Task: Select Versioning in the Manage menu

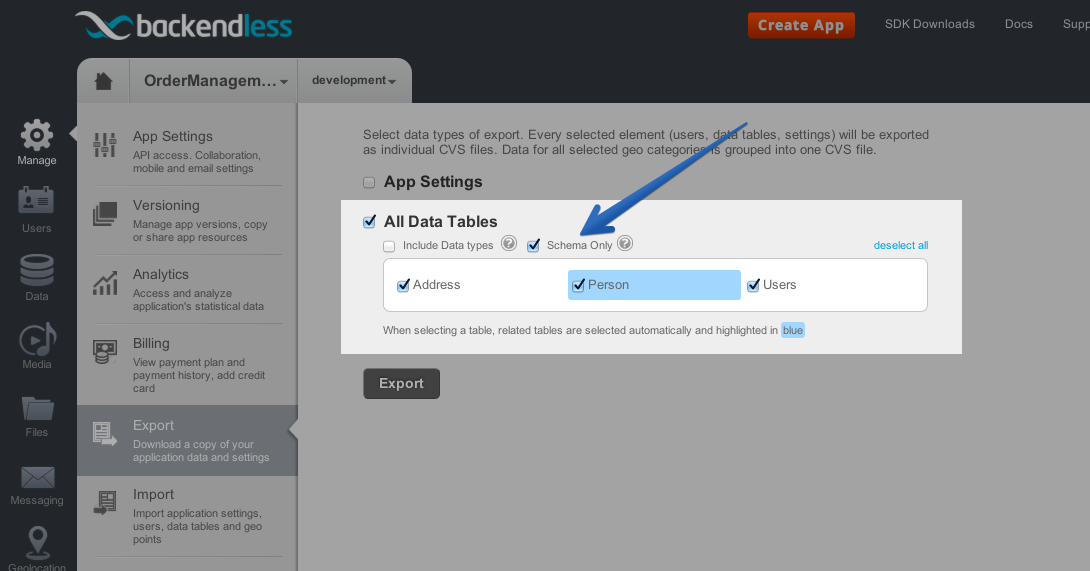Action: pos(188,220)
